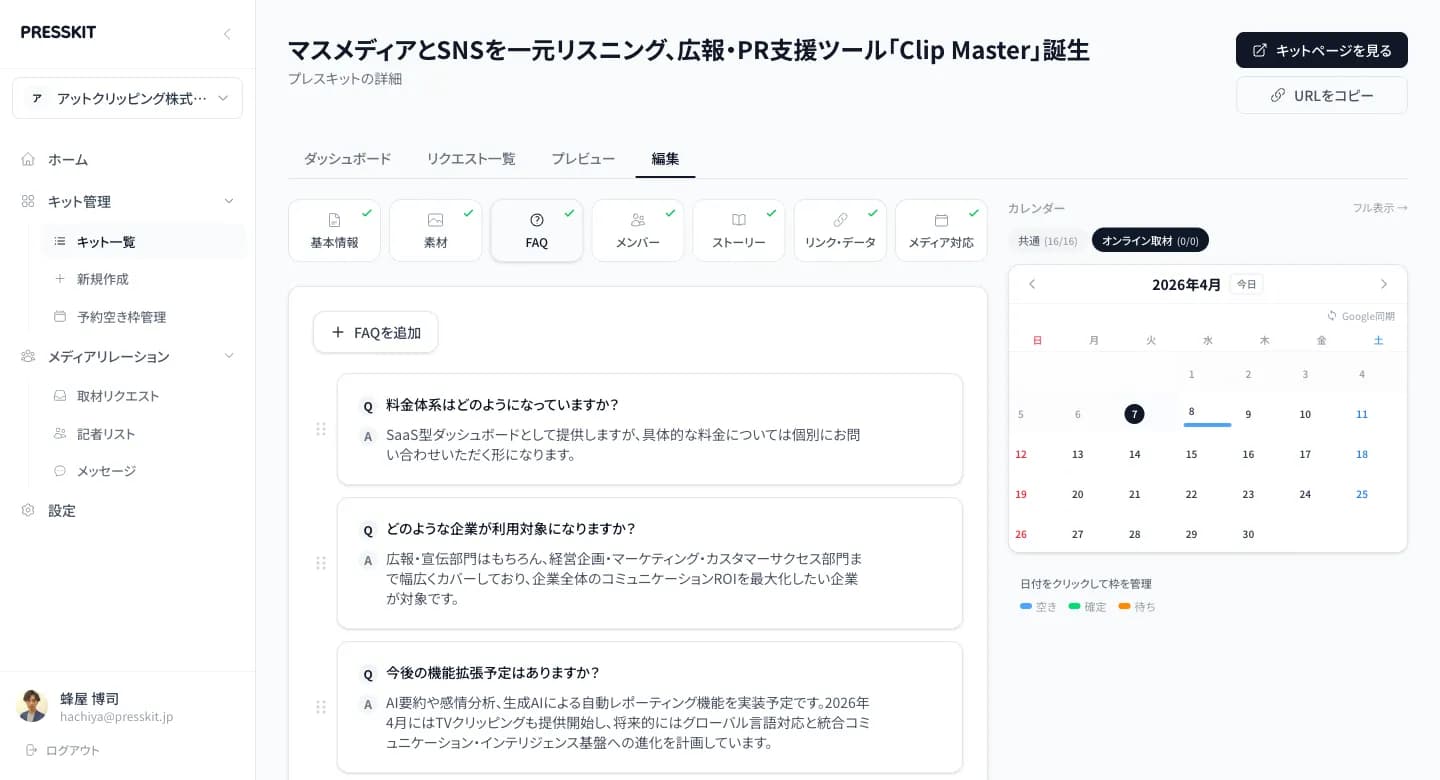The image size is (1440, 780).
Task: Click the inbox icon beside 取材リクエスト
Action: click(x=60, y=396)
